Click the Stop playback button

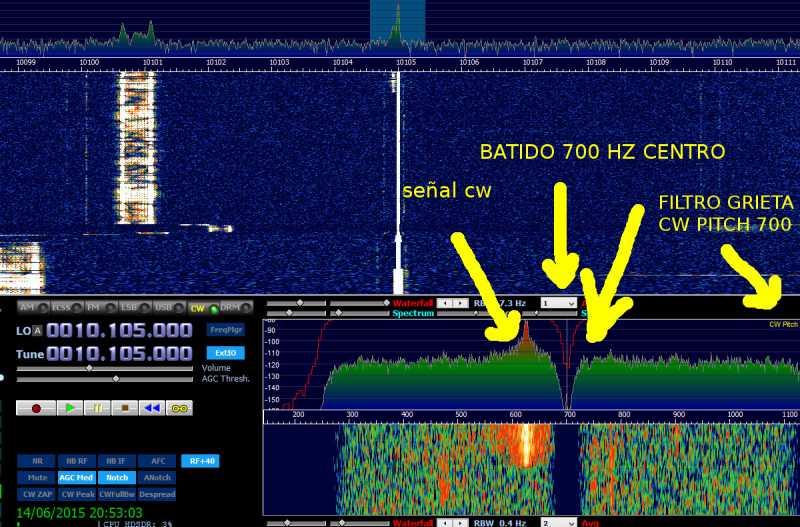[x=124, y=408]
